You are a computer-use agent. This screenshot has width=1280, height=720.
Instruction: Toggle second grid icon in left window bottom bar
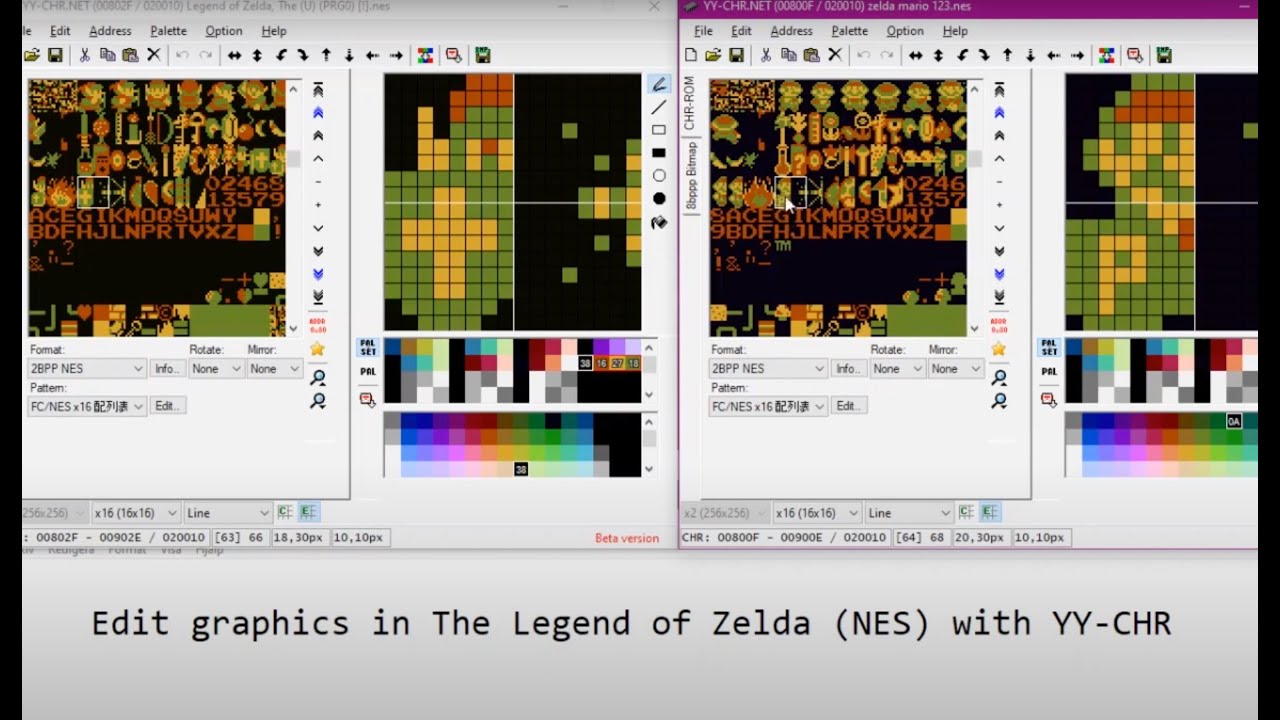coord(308,512)
